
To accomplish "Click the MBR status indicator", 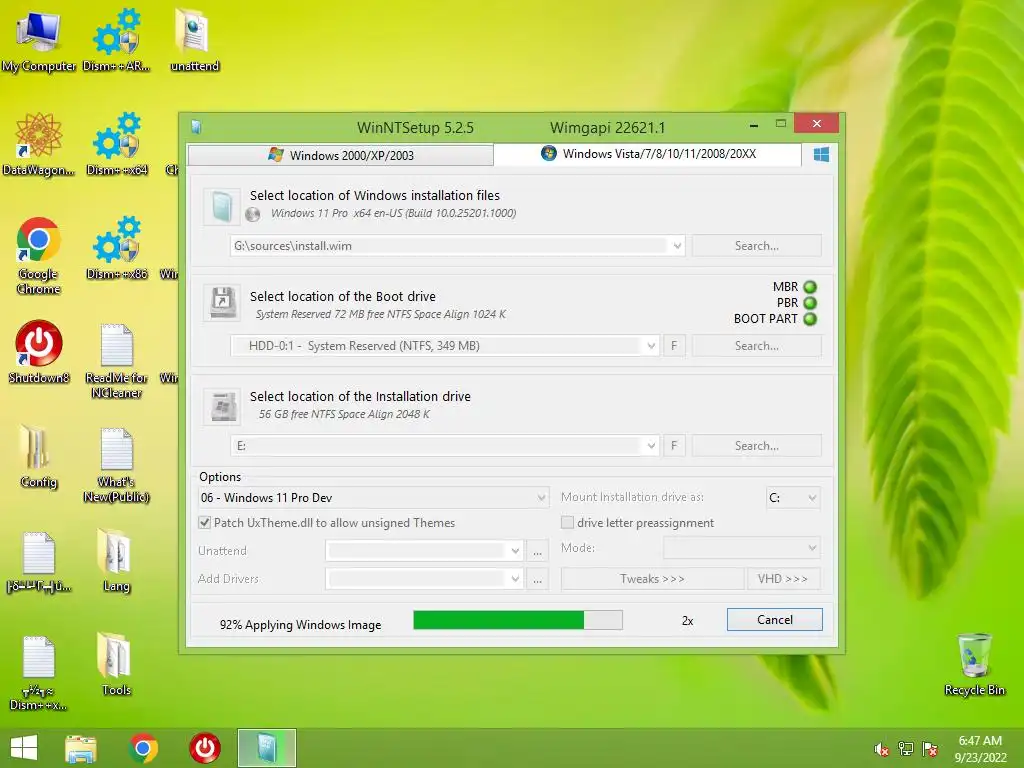I will pyautogui.click(x=810, y=287).
